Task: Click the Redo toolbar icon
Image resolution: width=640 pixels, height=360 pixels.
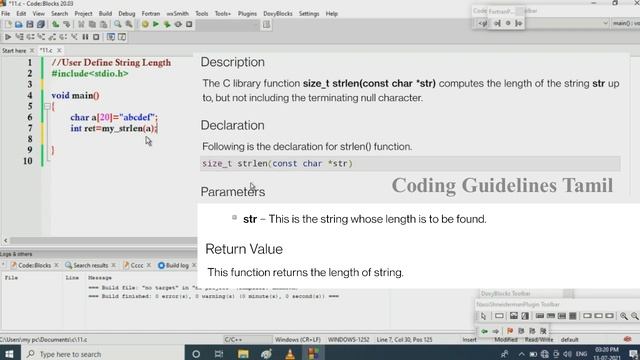Action: tap(67, 24)
